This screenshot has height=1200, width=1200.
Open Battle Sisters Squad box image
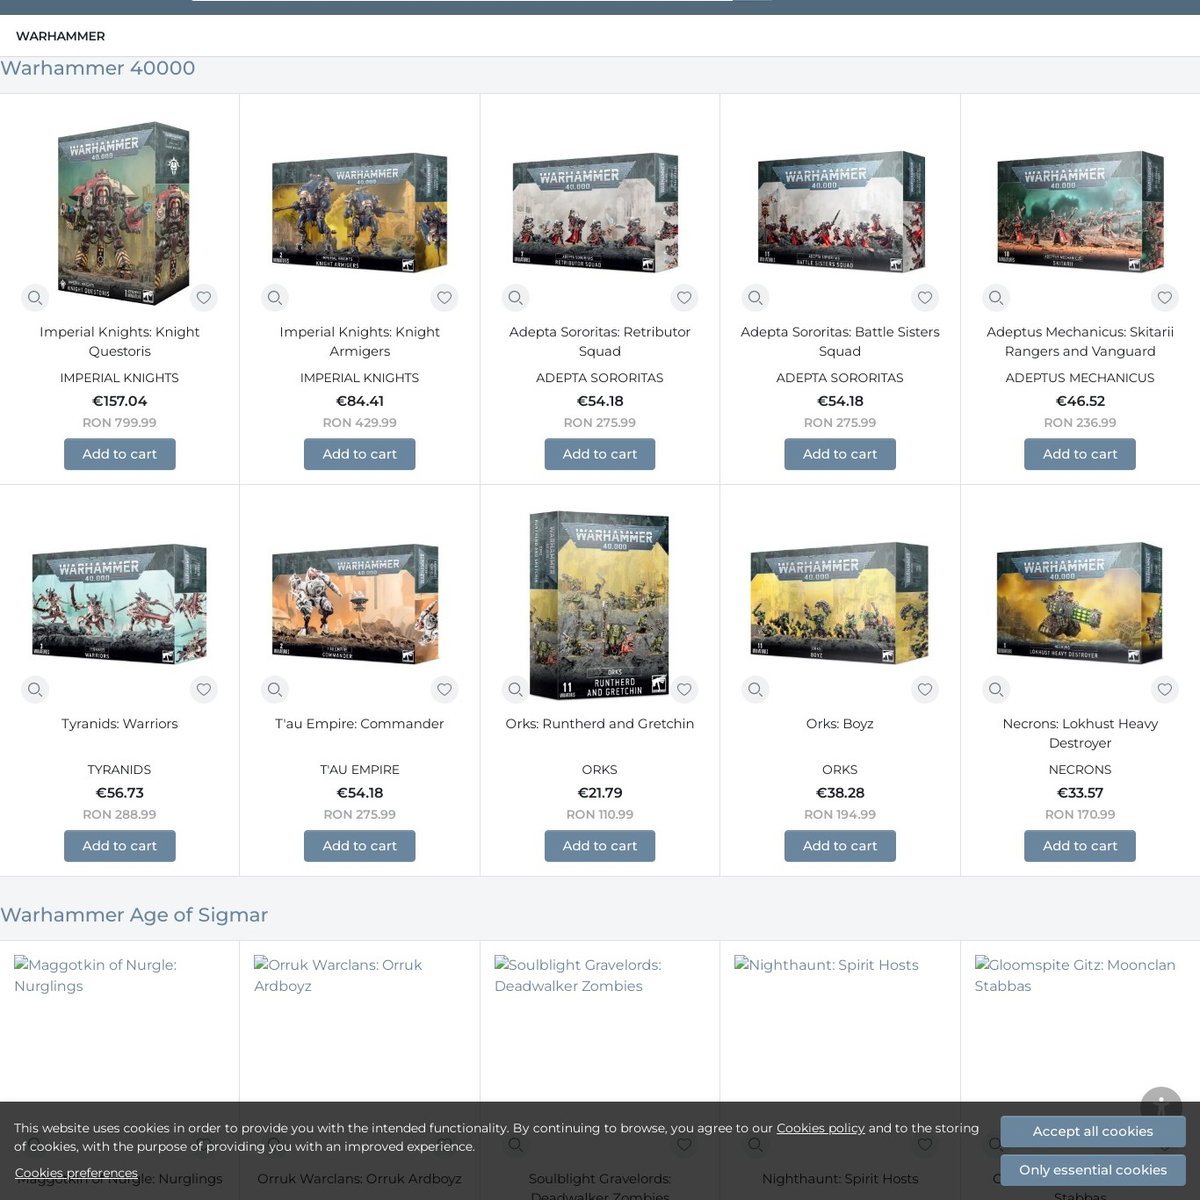(x=841, y=212)
